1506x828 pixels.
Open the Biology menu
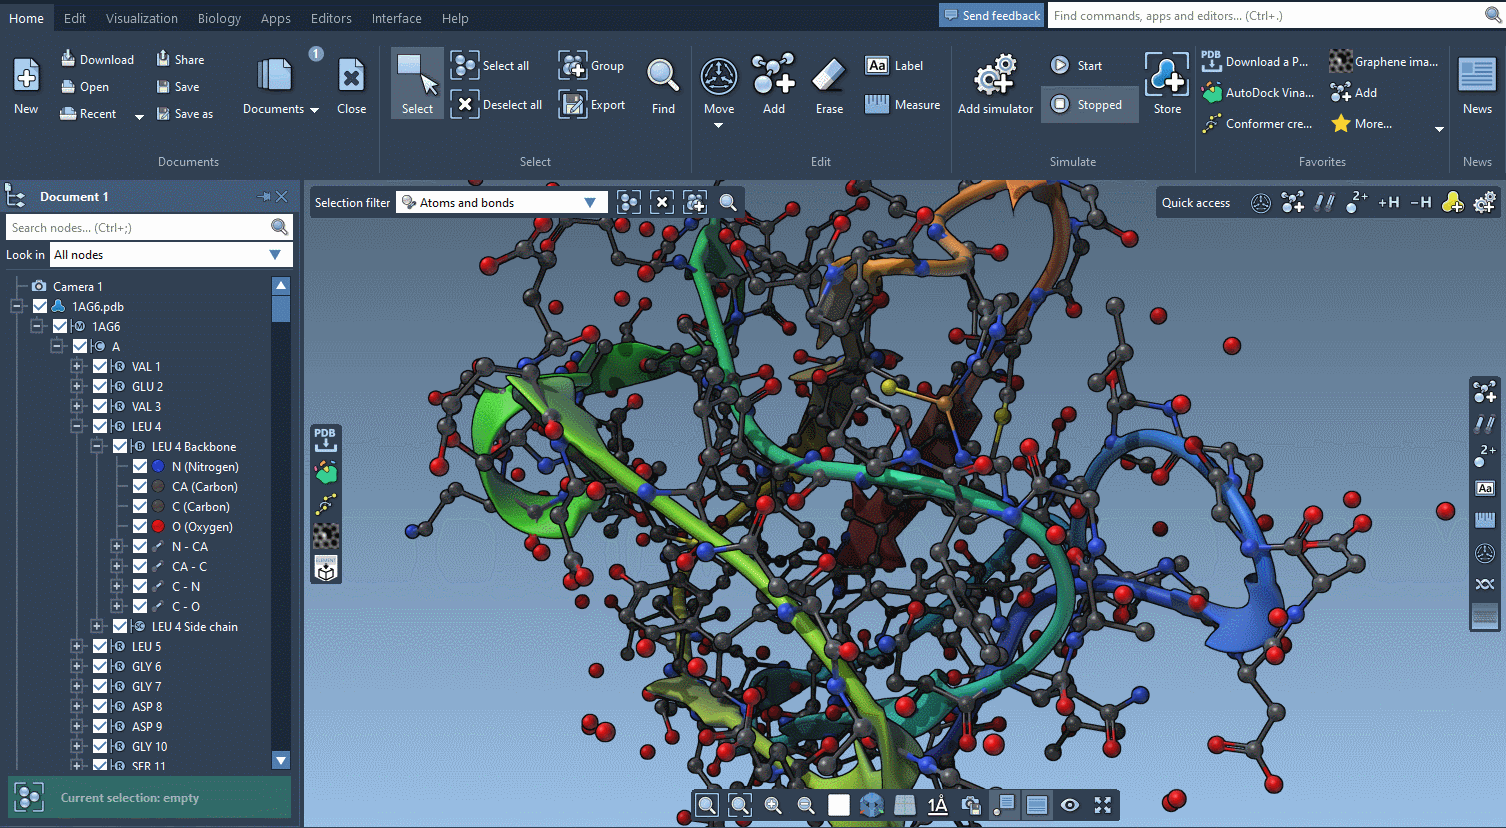219,18
